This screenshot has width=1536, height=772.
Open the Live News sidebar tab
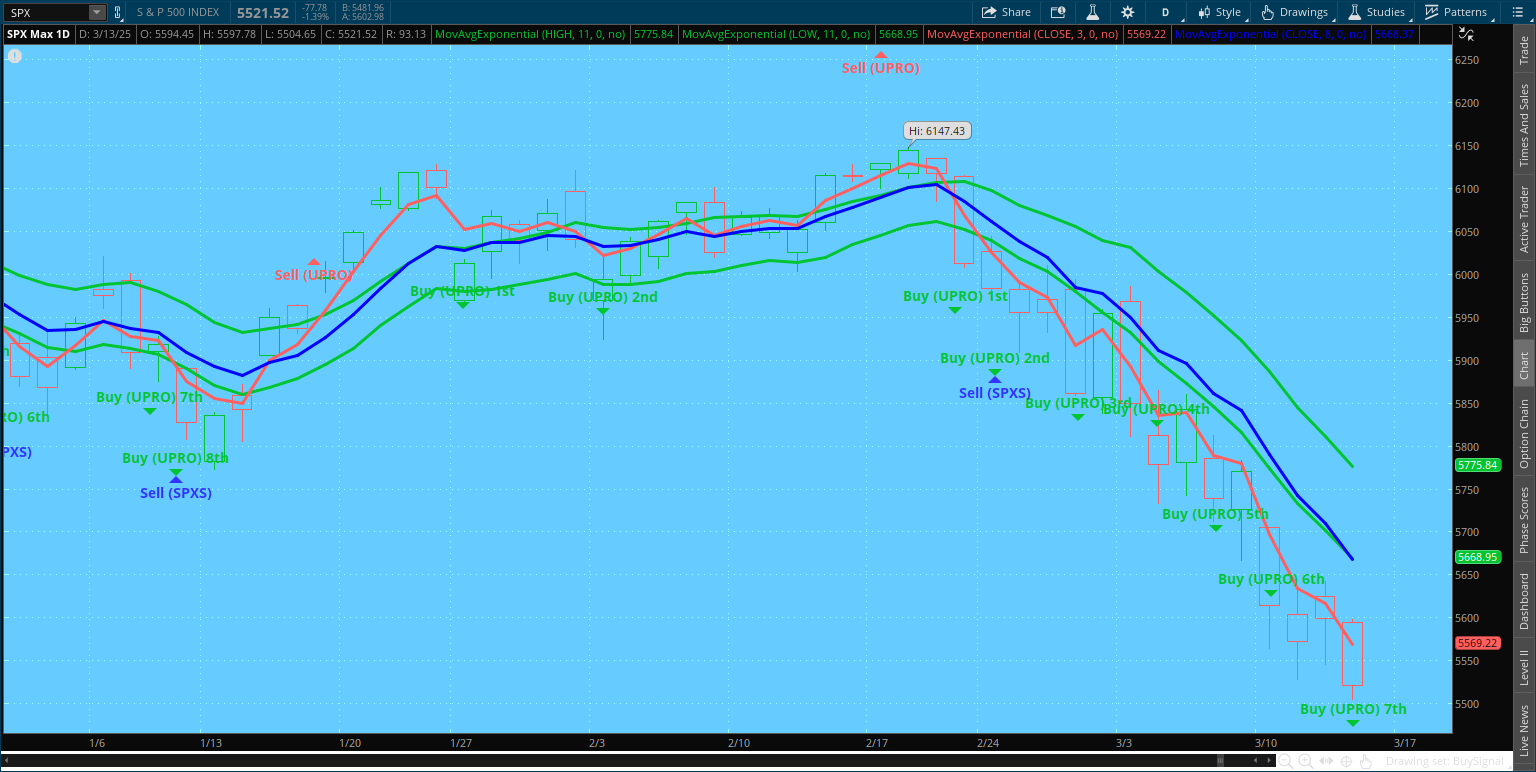1524,730
